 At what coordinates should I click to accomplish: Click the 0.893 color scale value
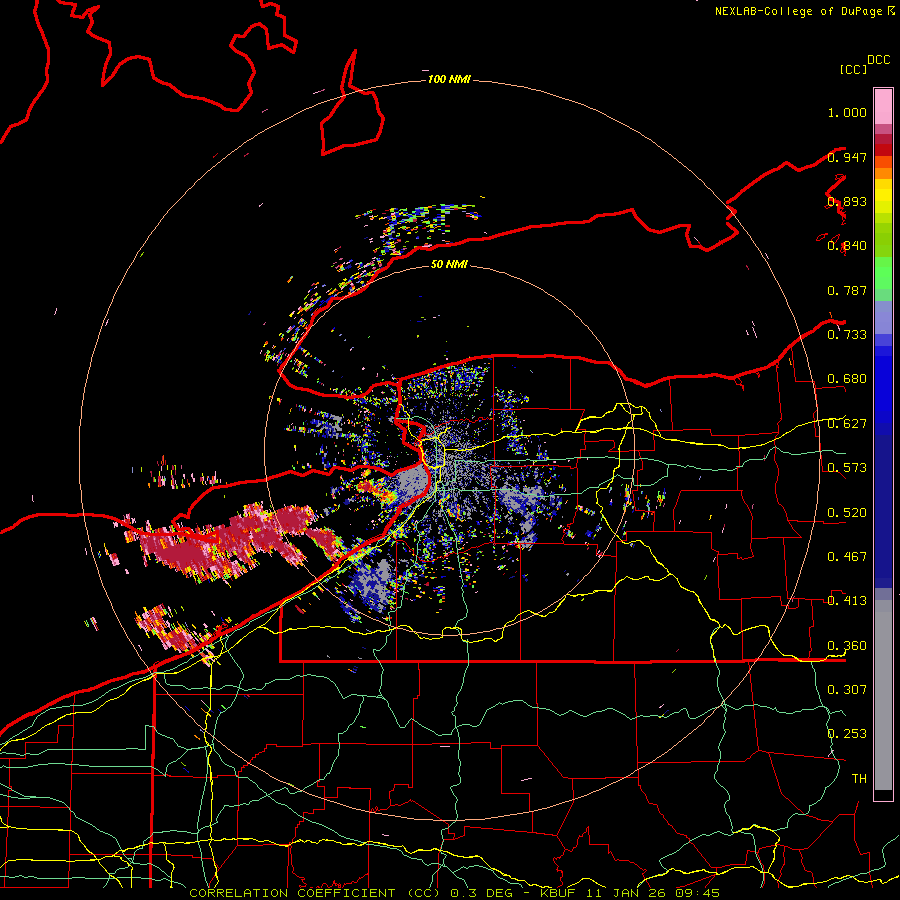click(x=847, y=201)
